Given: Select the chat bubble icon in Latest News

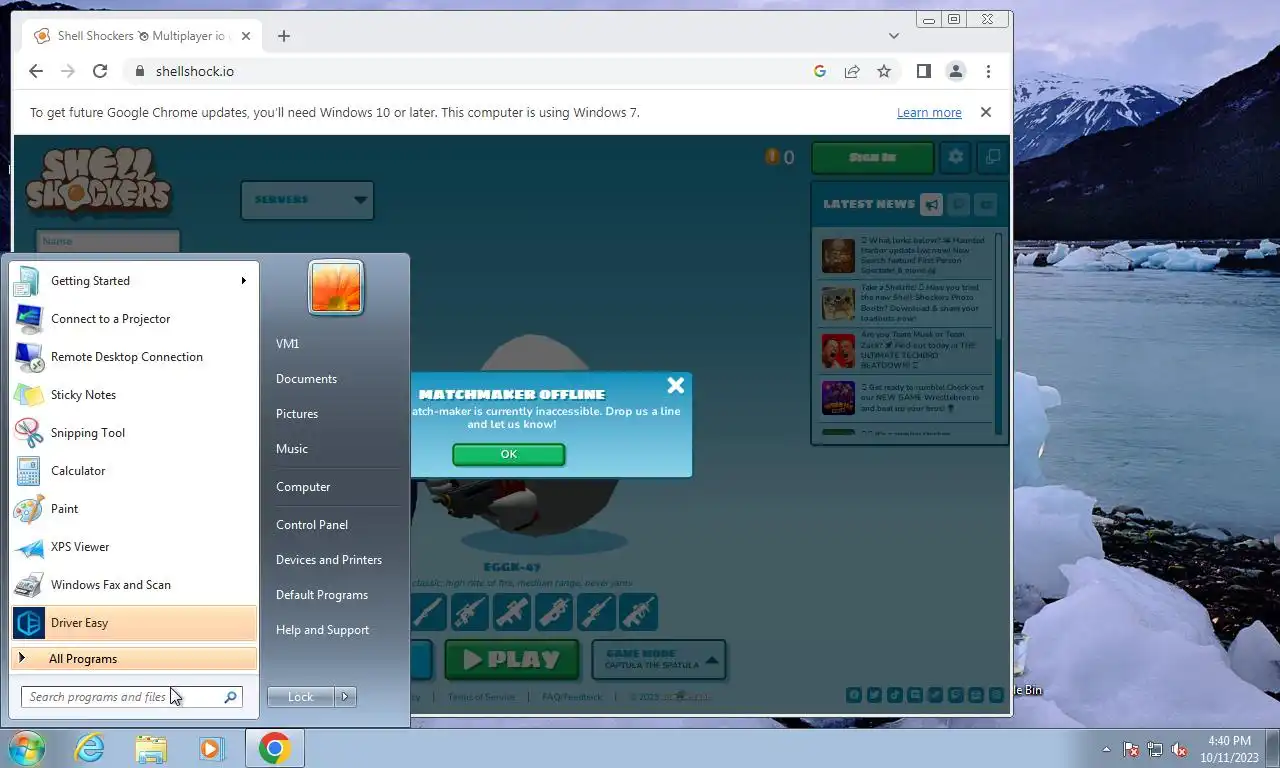Looking at the screenshot, I should [x=958, y=204].
